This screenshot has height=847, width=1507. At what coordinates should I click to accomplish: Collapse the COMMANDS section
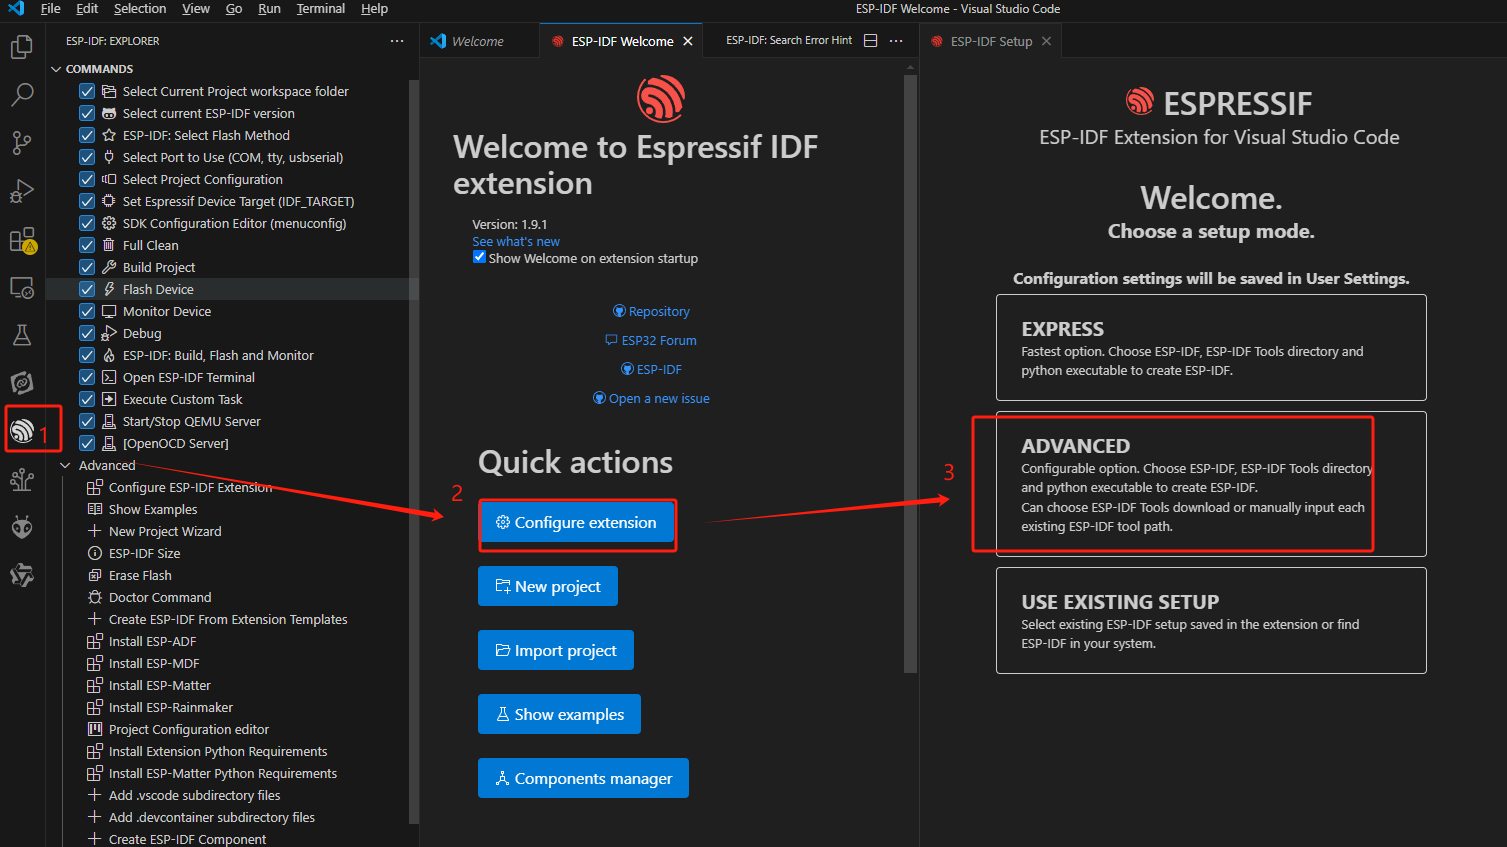click(x=56, y=69)
